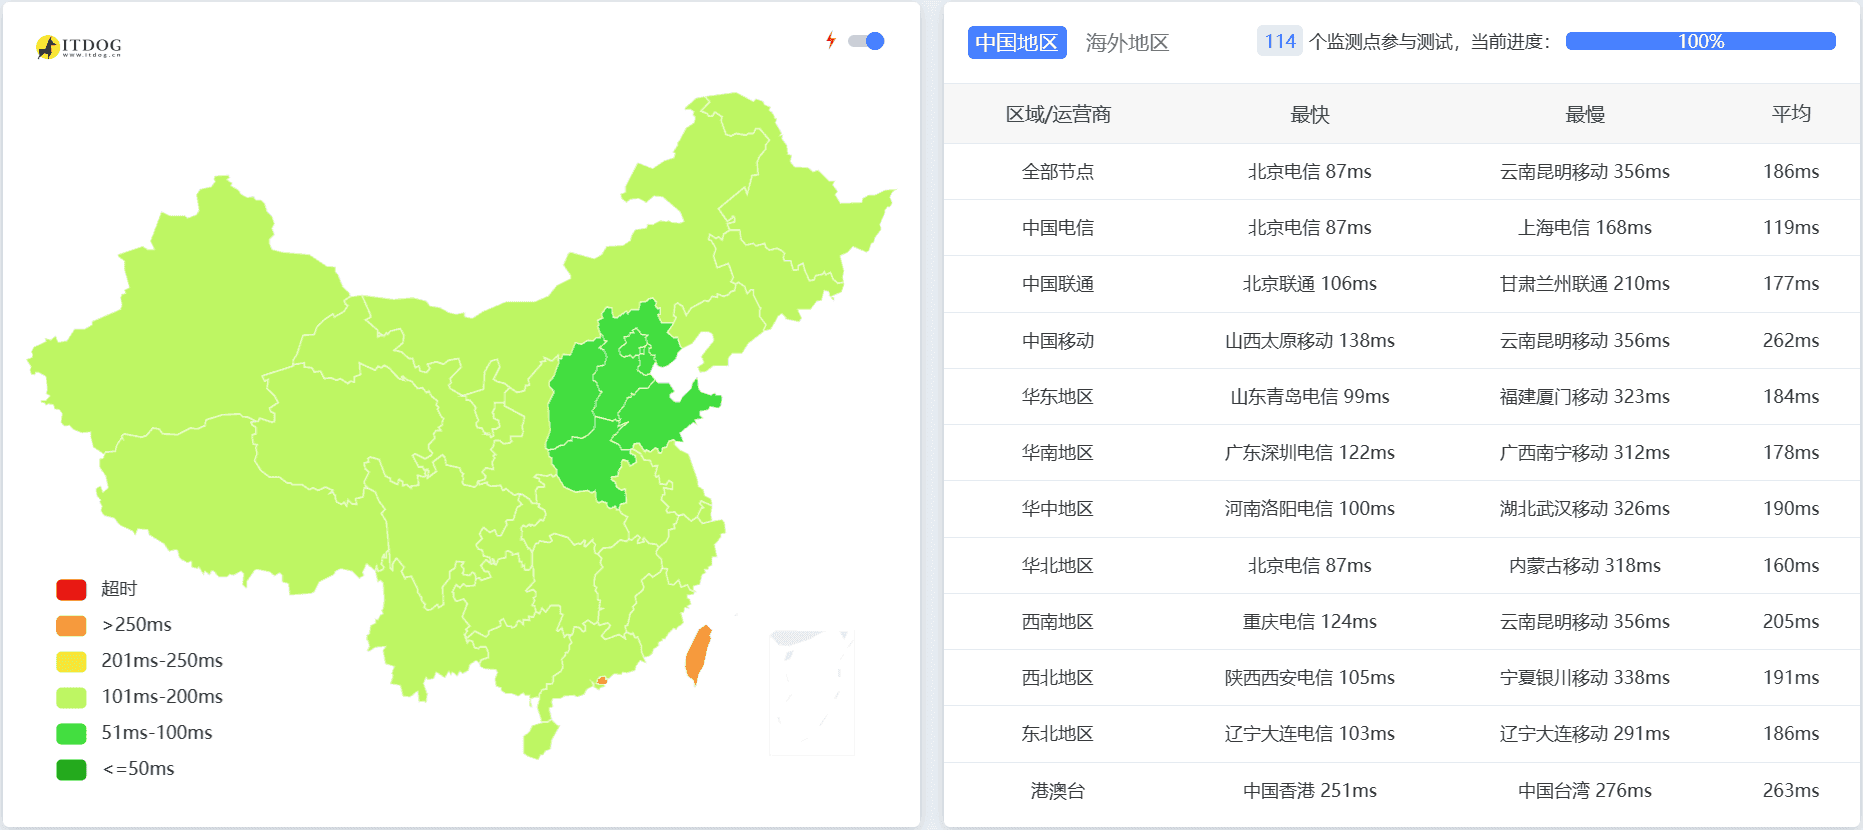This screenshot has width=1863, height=830.
Task: Click the 平均 column header
Action: [x=1789, y=114]
